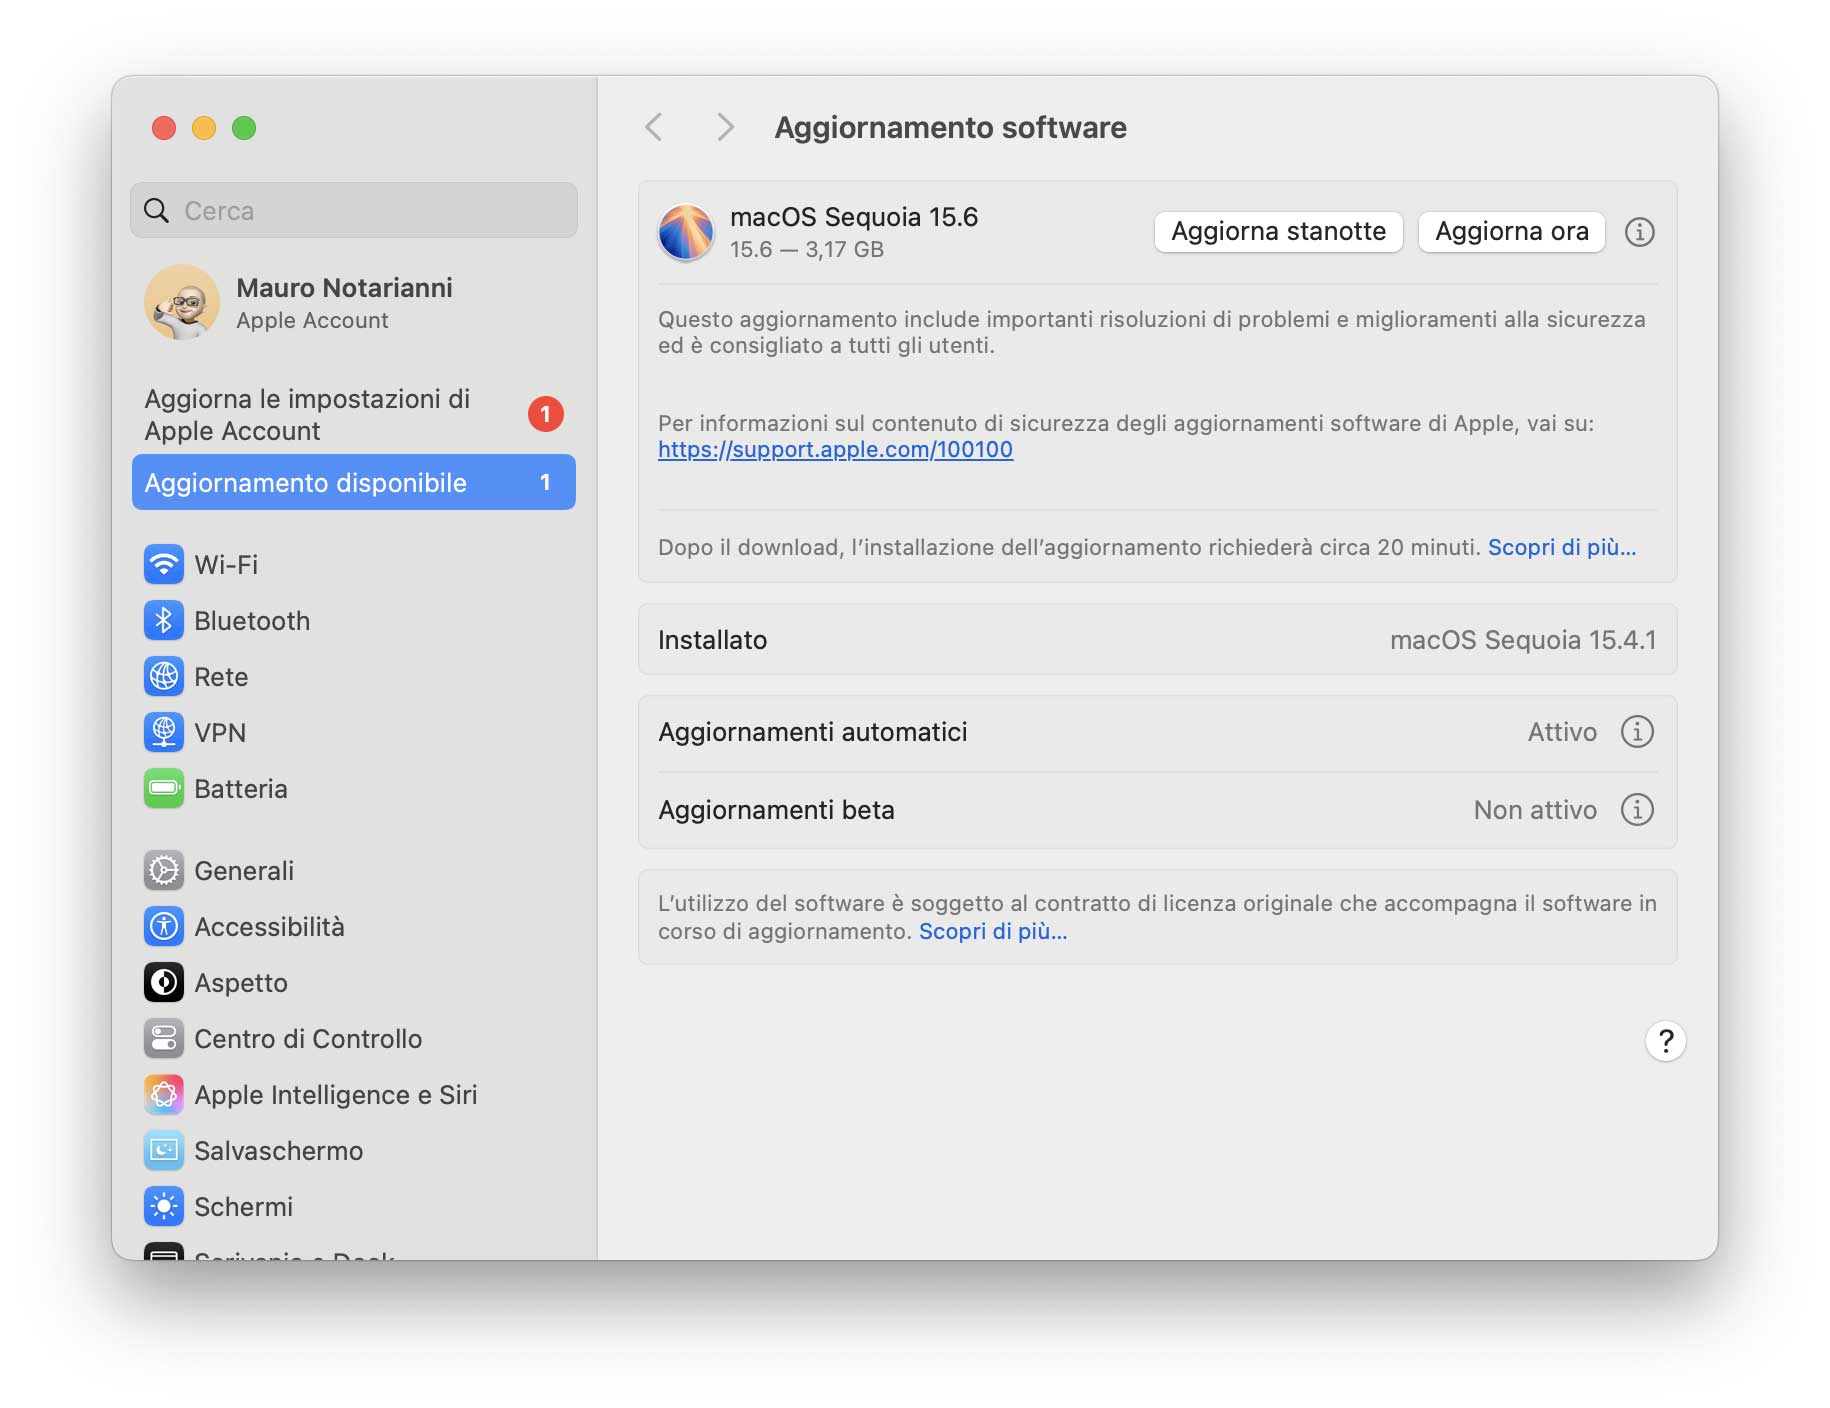Select Aggiornamento disponibile in the sidebar

354,483
